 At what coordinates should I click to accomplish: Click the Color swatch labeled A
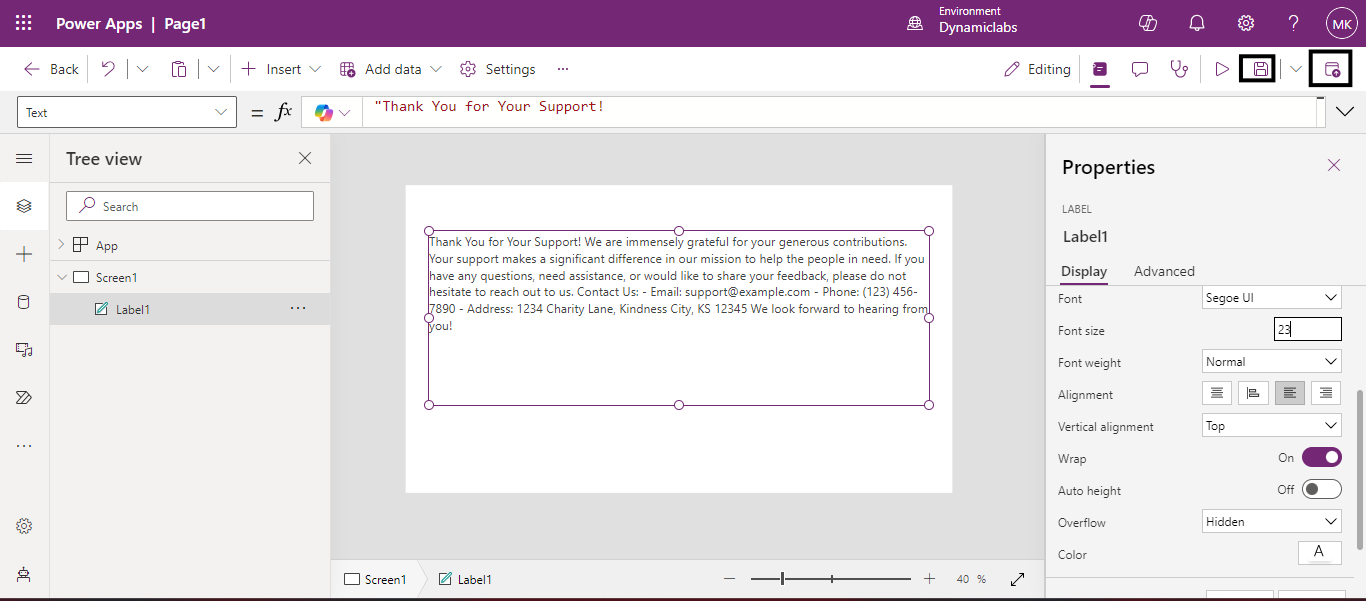click(1319, 553)
